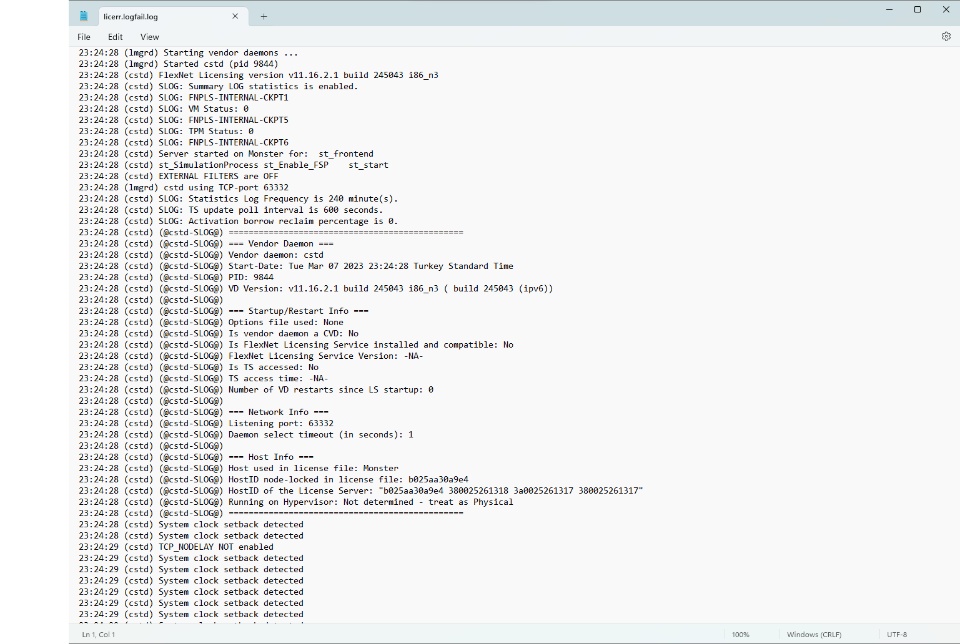Viewport: 960px width, 644px height.
Task: Click 'TS access time: -NA-' line
Action: tap(203, 378)
